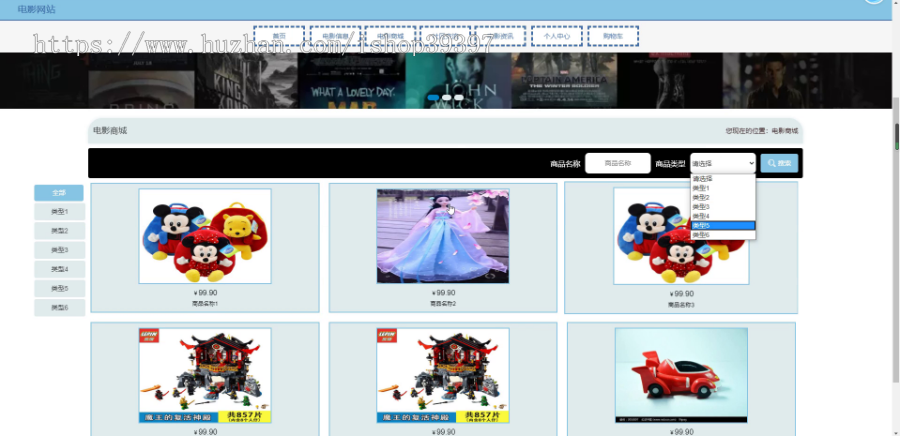Click product title 商品名称3

681,305
